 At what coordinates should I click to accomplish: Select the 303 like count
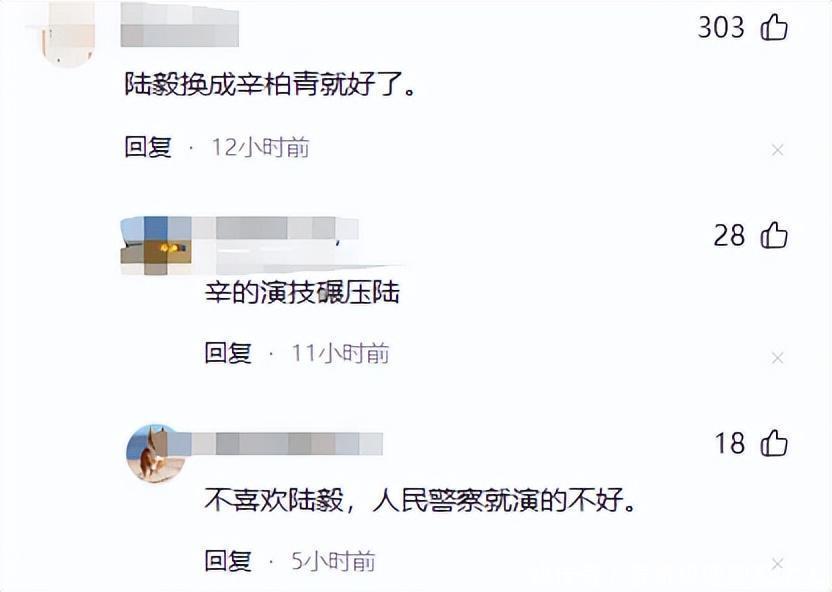click(x=721, y=27)
